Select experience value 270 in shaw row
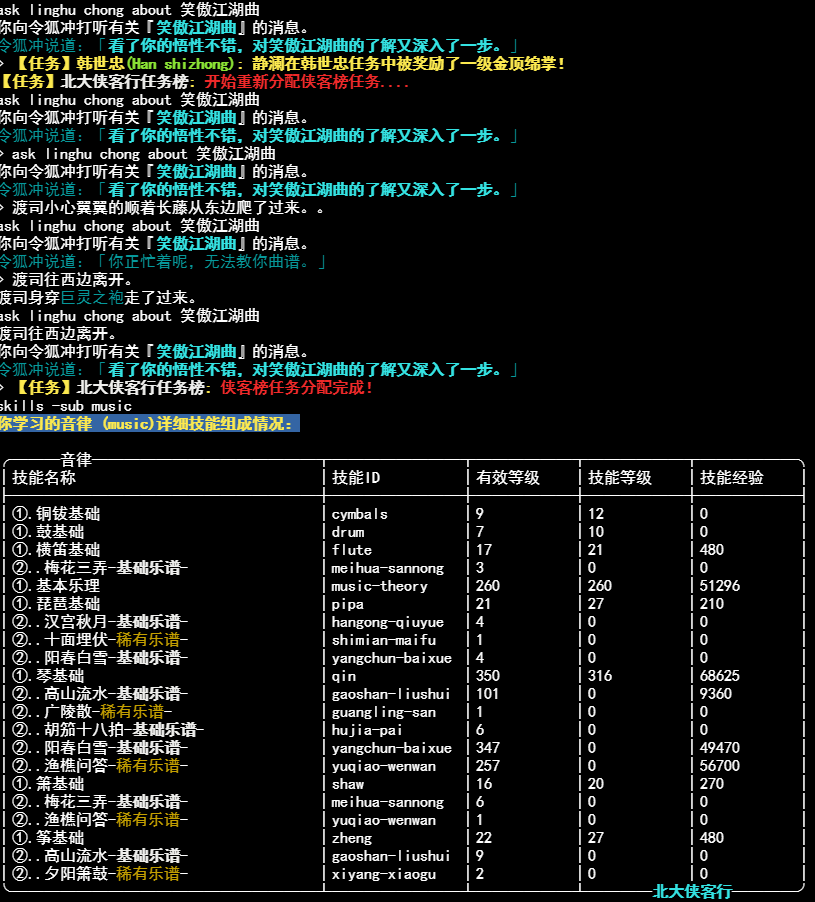The width and height of the screenshot is (815, 902). 711,783
